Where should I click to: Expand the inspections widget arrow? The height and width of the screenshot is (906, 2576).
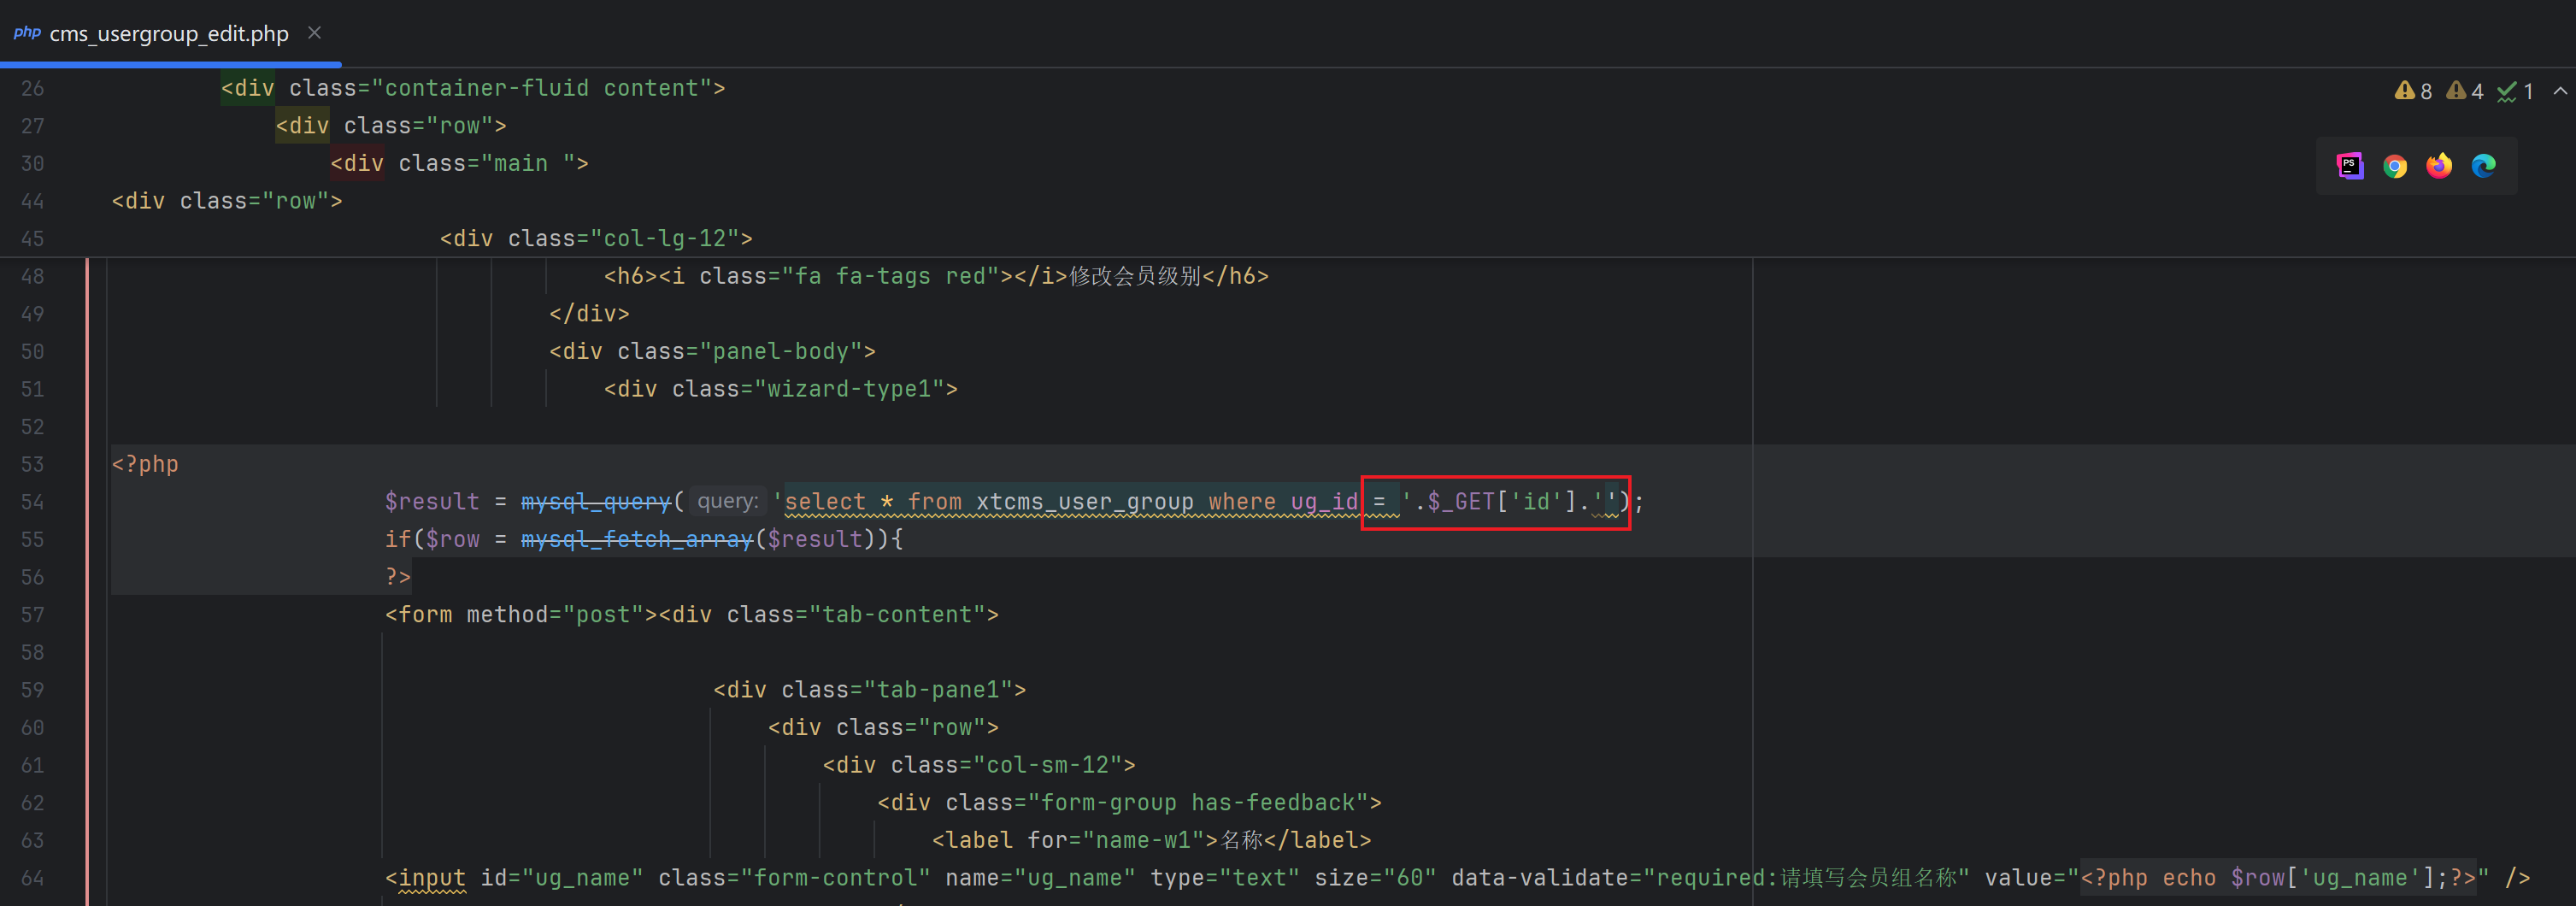point(2560,91)
